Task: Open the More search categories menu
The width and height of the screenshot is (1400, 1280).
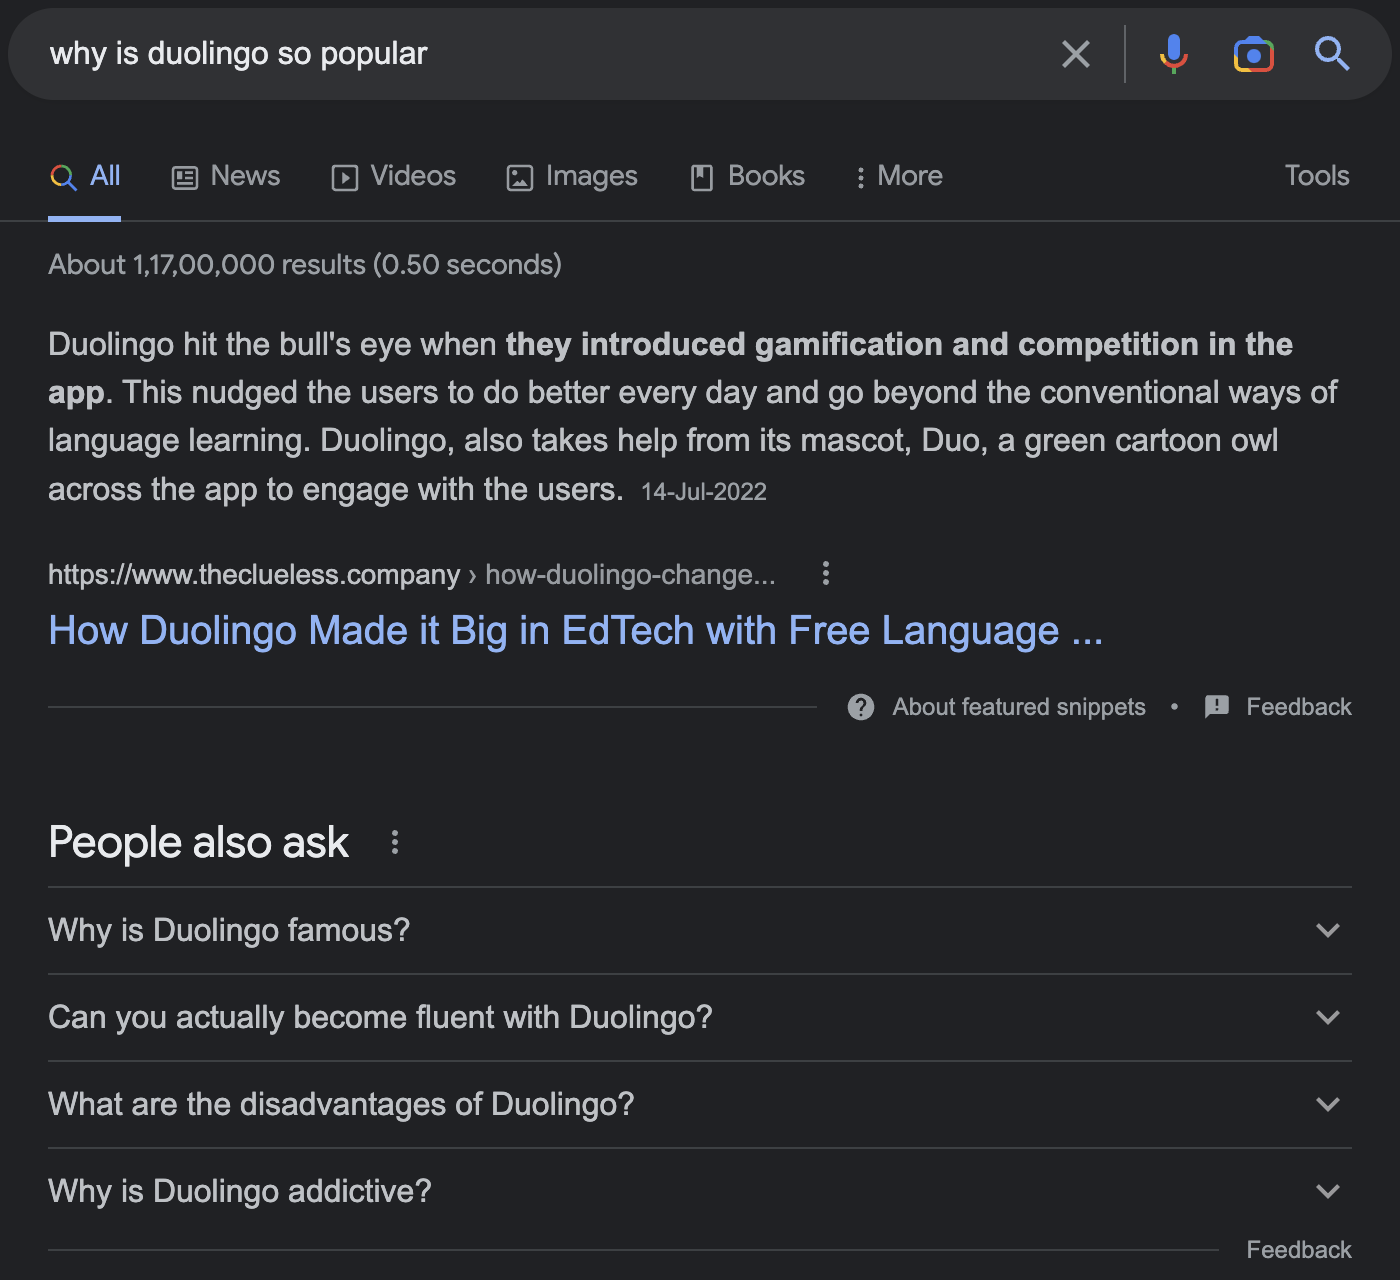Action: tap(899, 177)
